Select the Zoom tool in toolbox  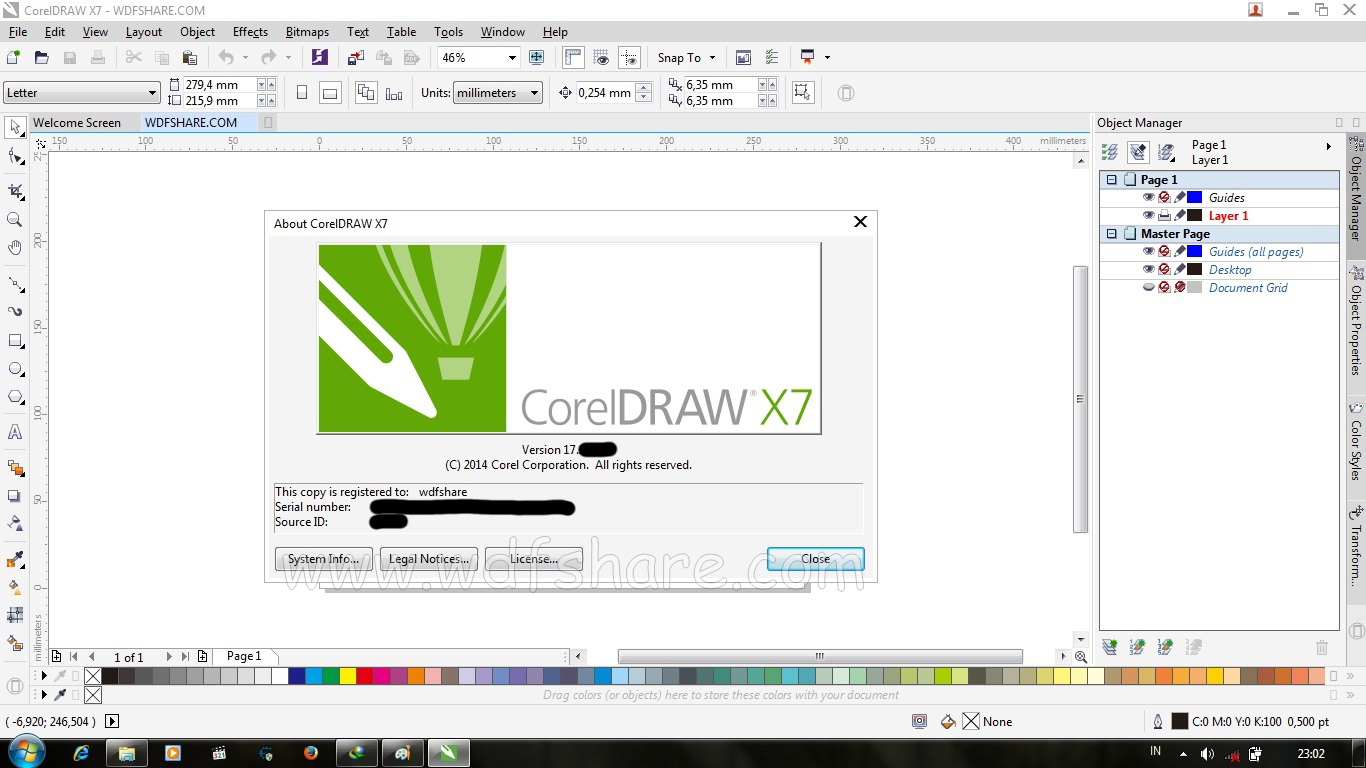(15, 219)
